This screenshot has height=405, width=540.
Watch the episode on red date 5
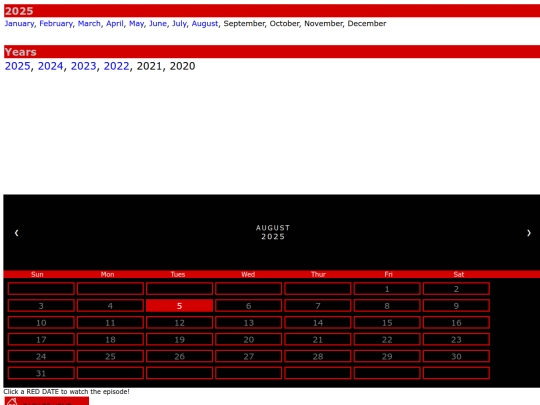(x=179, y=306)
